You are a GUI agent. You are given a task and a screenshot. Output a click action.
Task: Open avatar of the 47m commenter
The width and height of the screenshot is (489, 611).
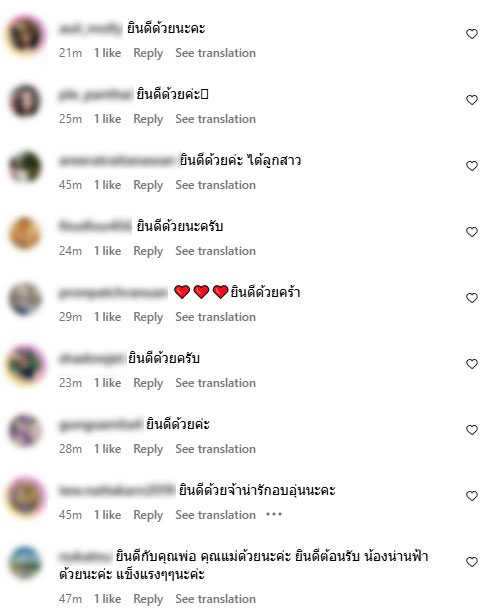[x=25, y=562]
